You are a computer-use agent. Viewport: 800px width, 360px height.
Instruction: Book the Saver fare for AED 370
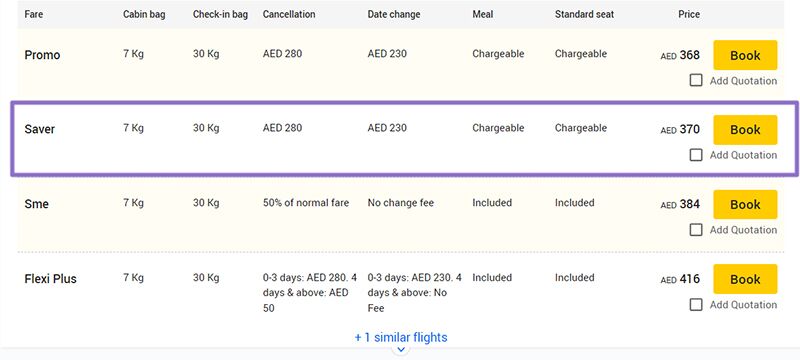click(745, 130)
